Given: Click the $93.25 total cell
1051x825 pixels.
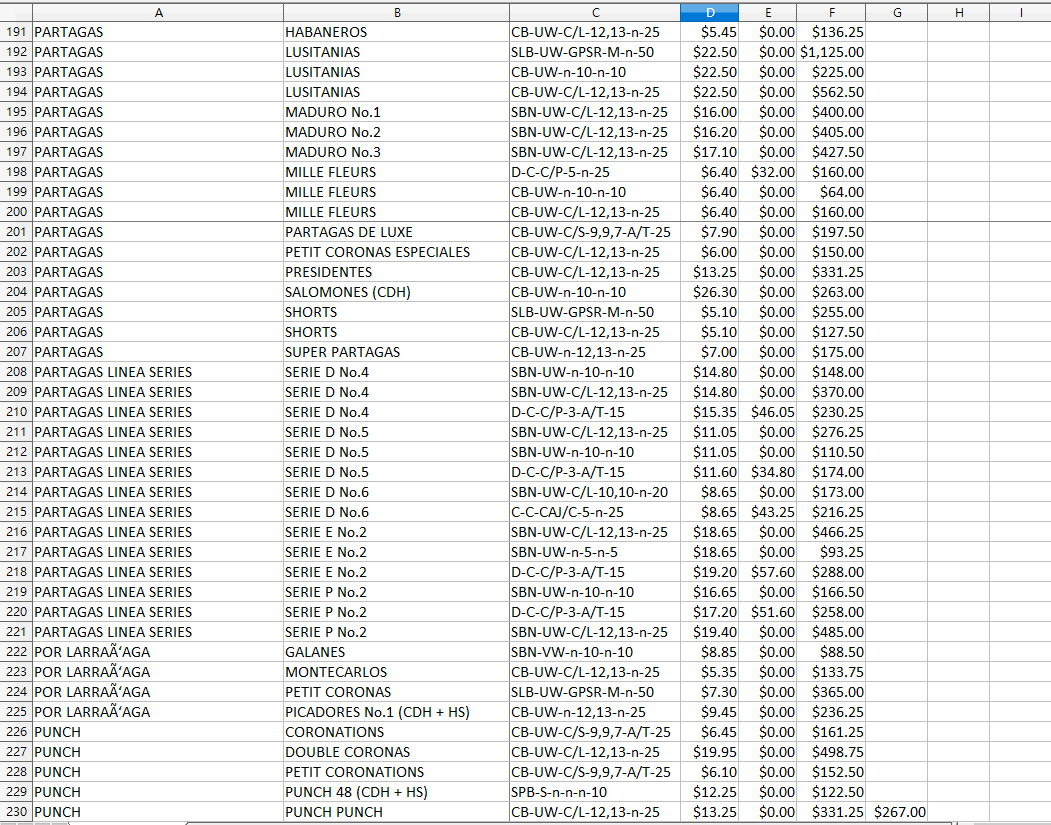Looking at the screenshot, I should [x=831, y=552].
